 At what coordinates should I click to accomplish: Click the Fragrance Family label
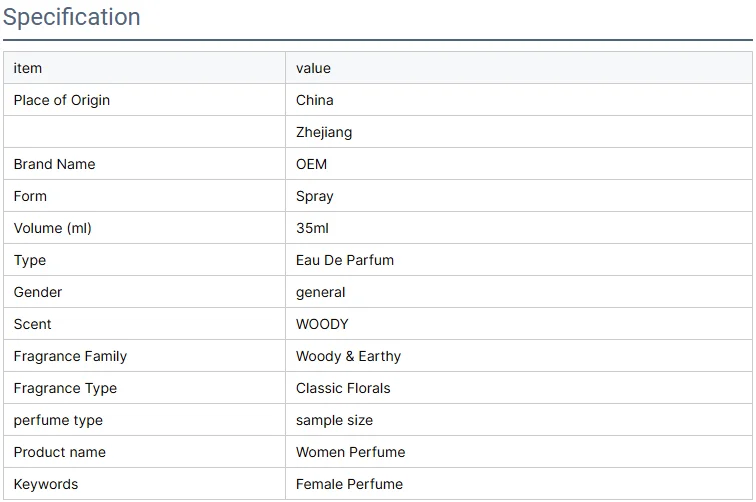[x=70, y=356]
